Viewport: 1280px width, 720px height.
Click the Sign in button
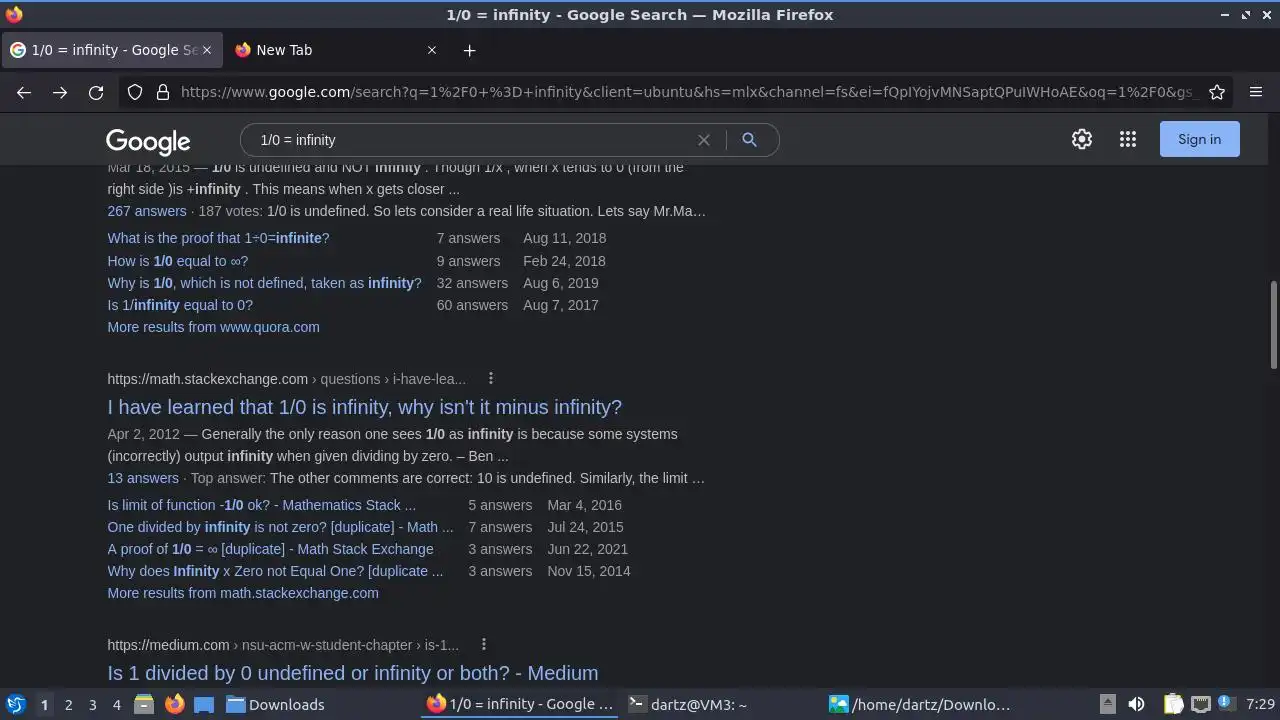click(x=1199, y=139)
